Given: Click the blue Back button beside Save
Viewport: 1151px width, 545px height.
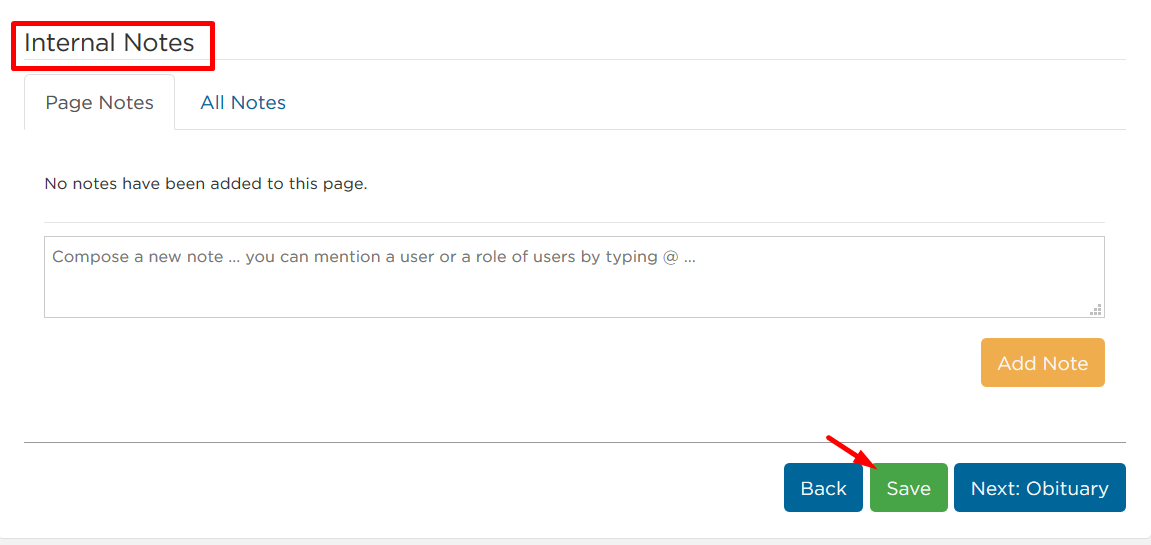Looking at the screenshot, I should [x=824, y=488].
